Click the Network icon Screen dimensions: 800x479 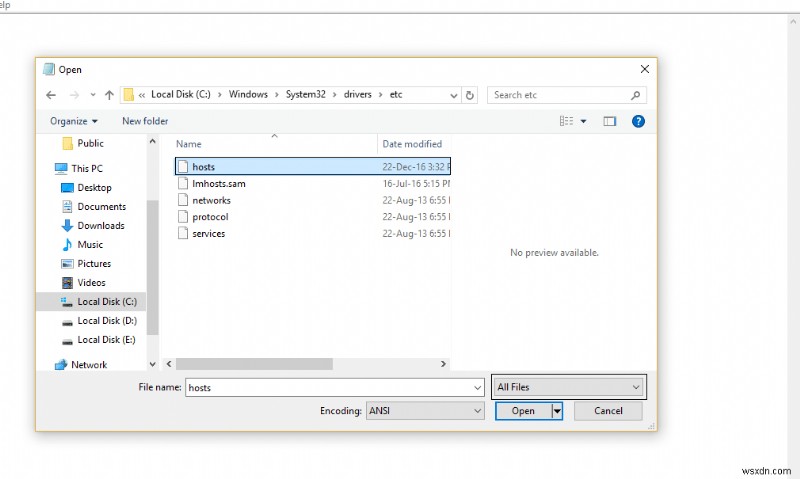tap(61, 365)
